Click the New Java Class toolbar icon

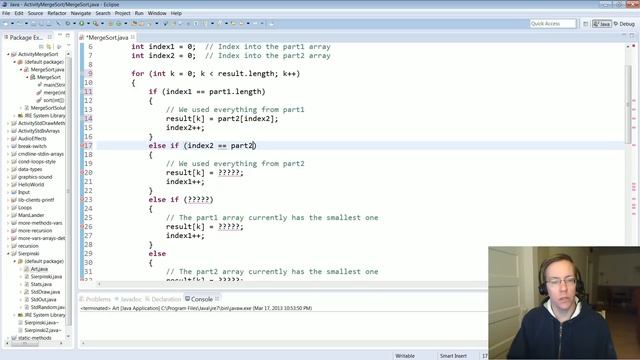(x=119, y=24)
